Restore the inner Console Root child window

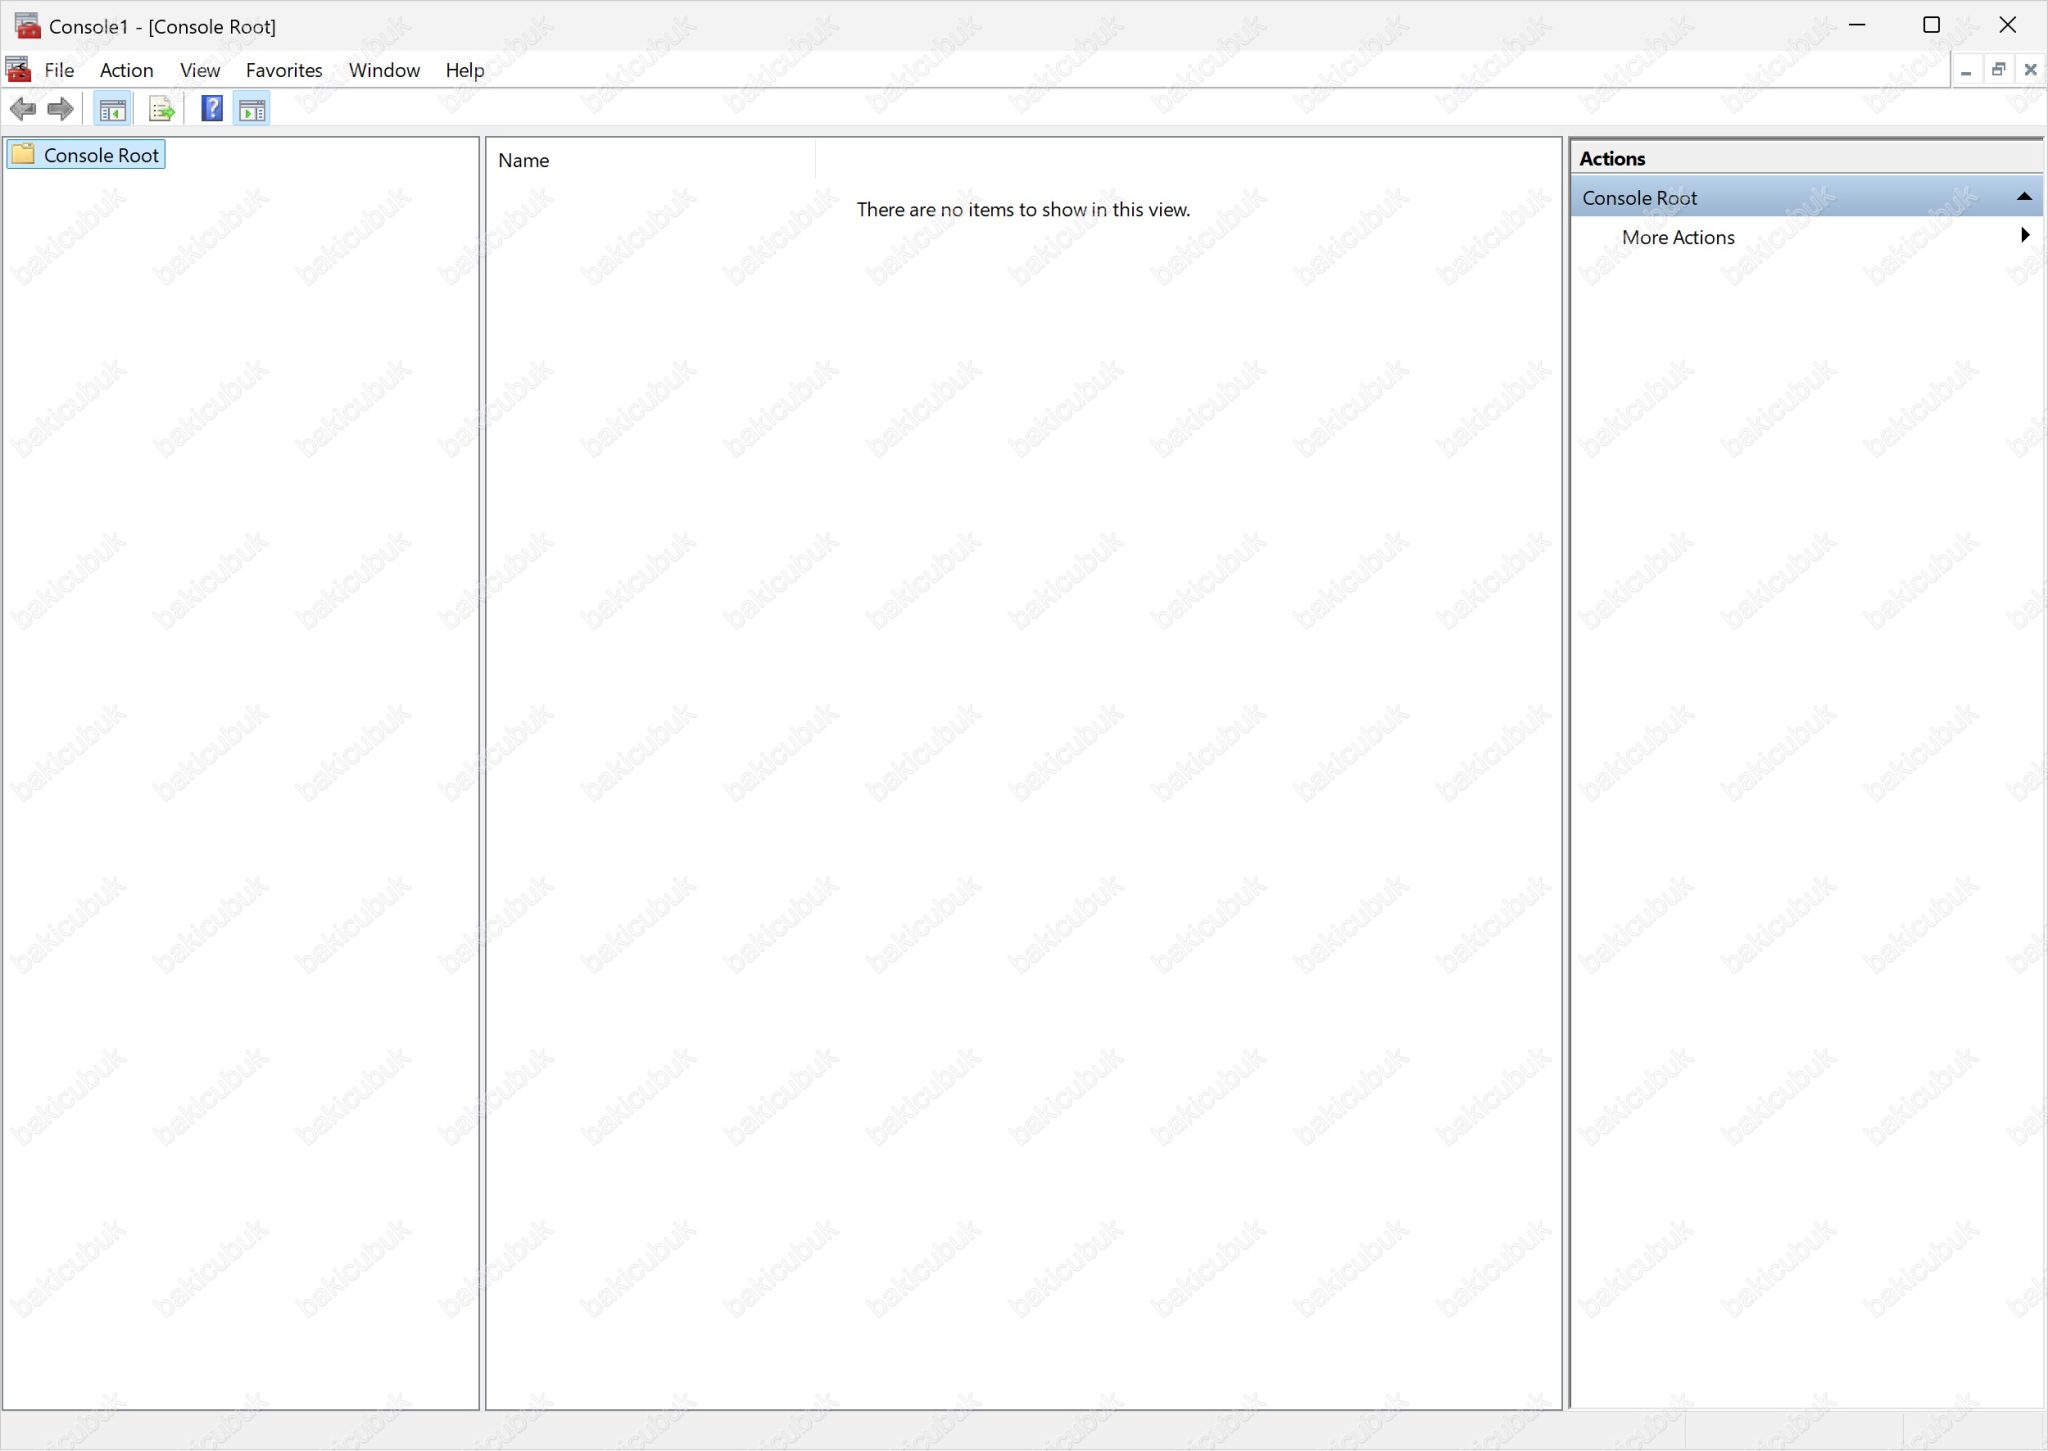pos(1998,70)
